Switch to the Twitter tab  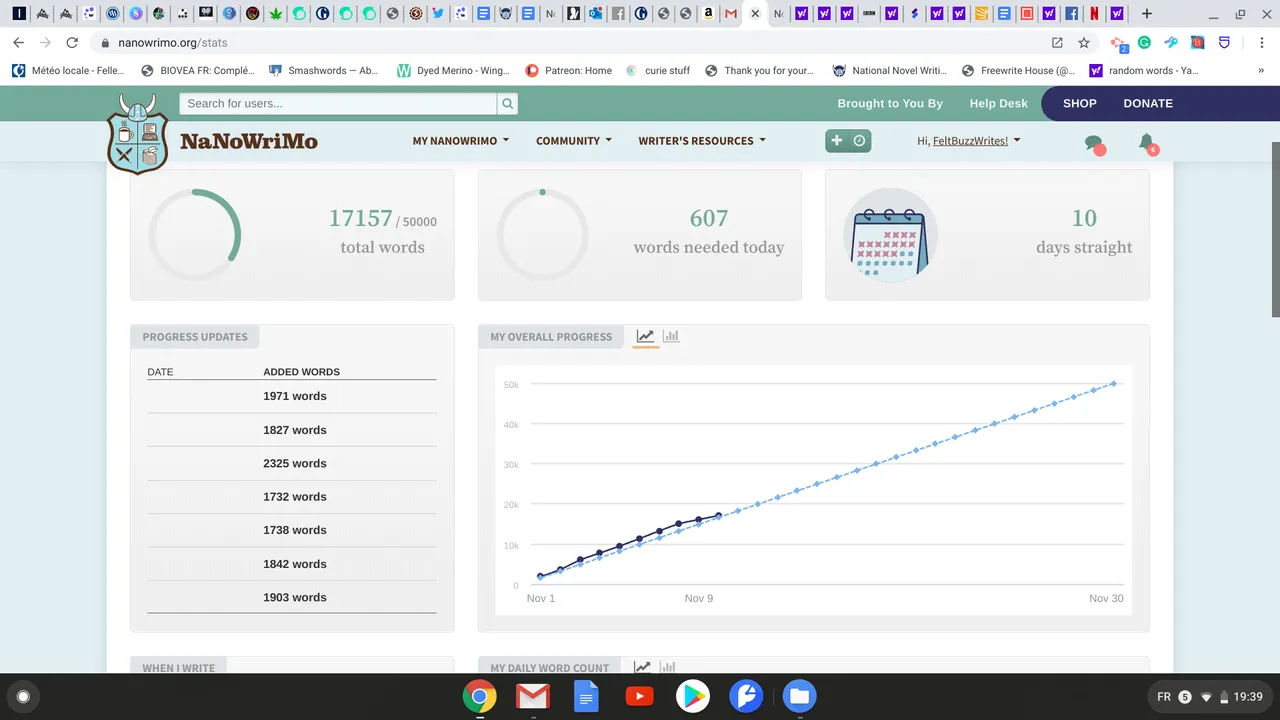click(438, 14)
